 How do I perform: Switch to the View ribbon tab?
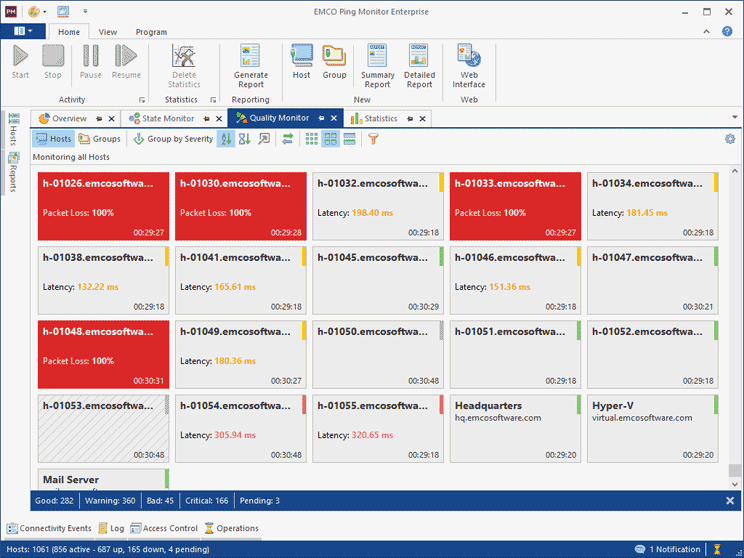[107, 32]
